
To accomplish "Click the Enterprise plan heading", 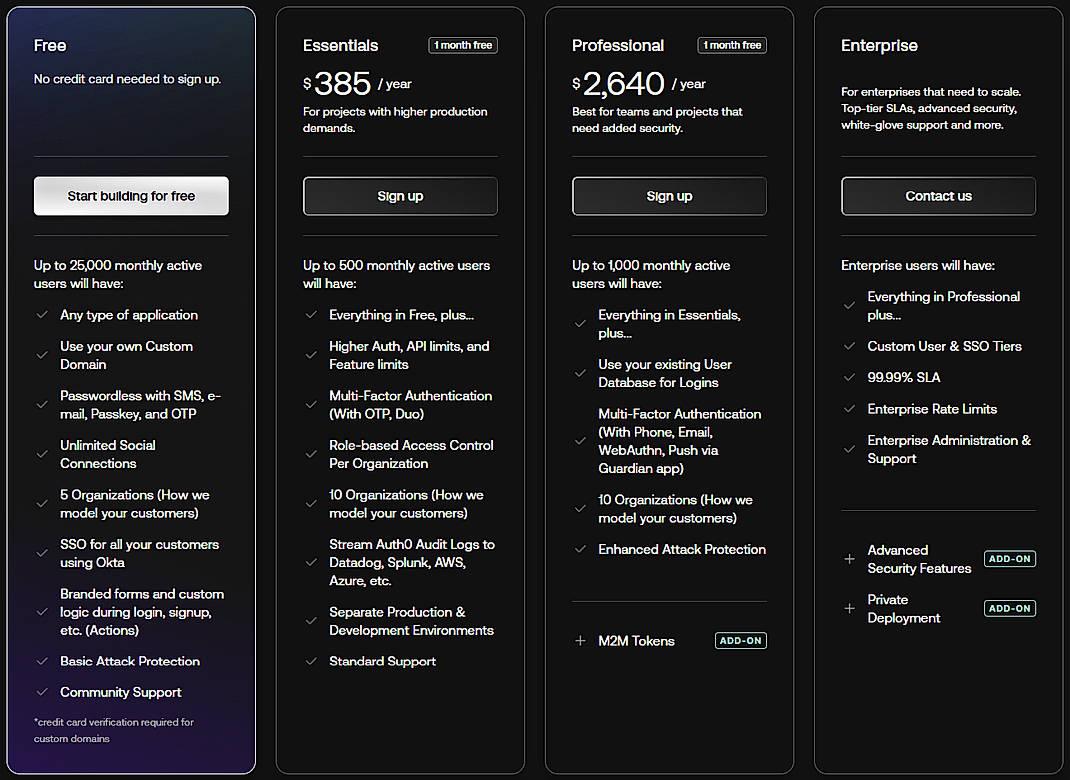I will [x=879, y=46].
